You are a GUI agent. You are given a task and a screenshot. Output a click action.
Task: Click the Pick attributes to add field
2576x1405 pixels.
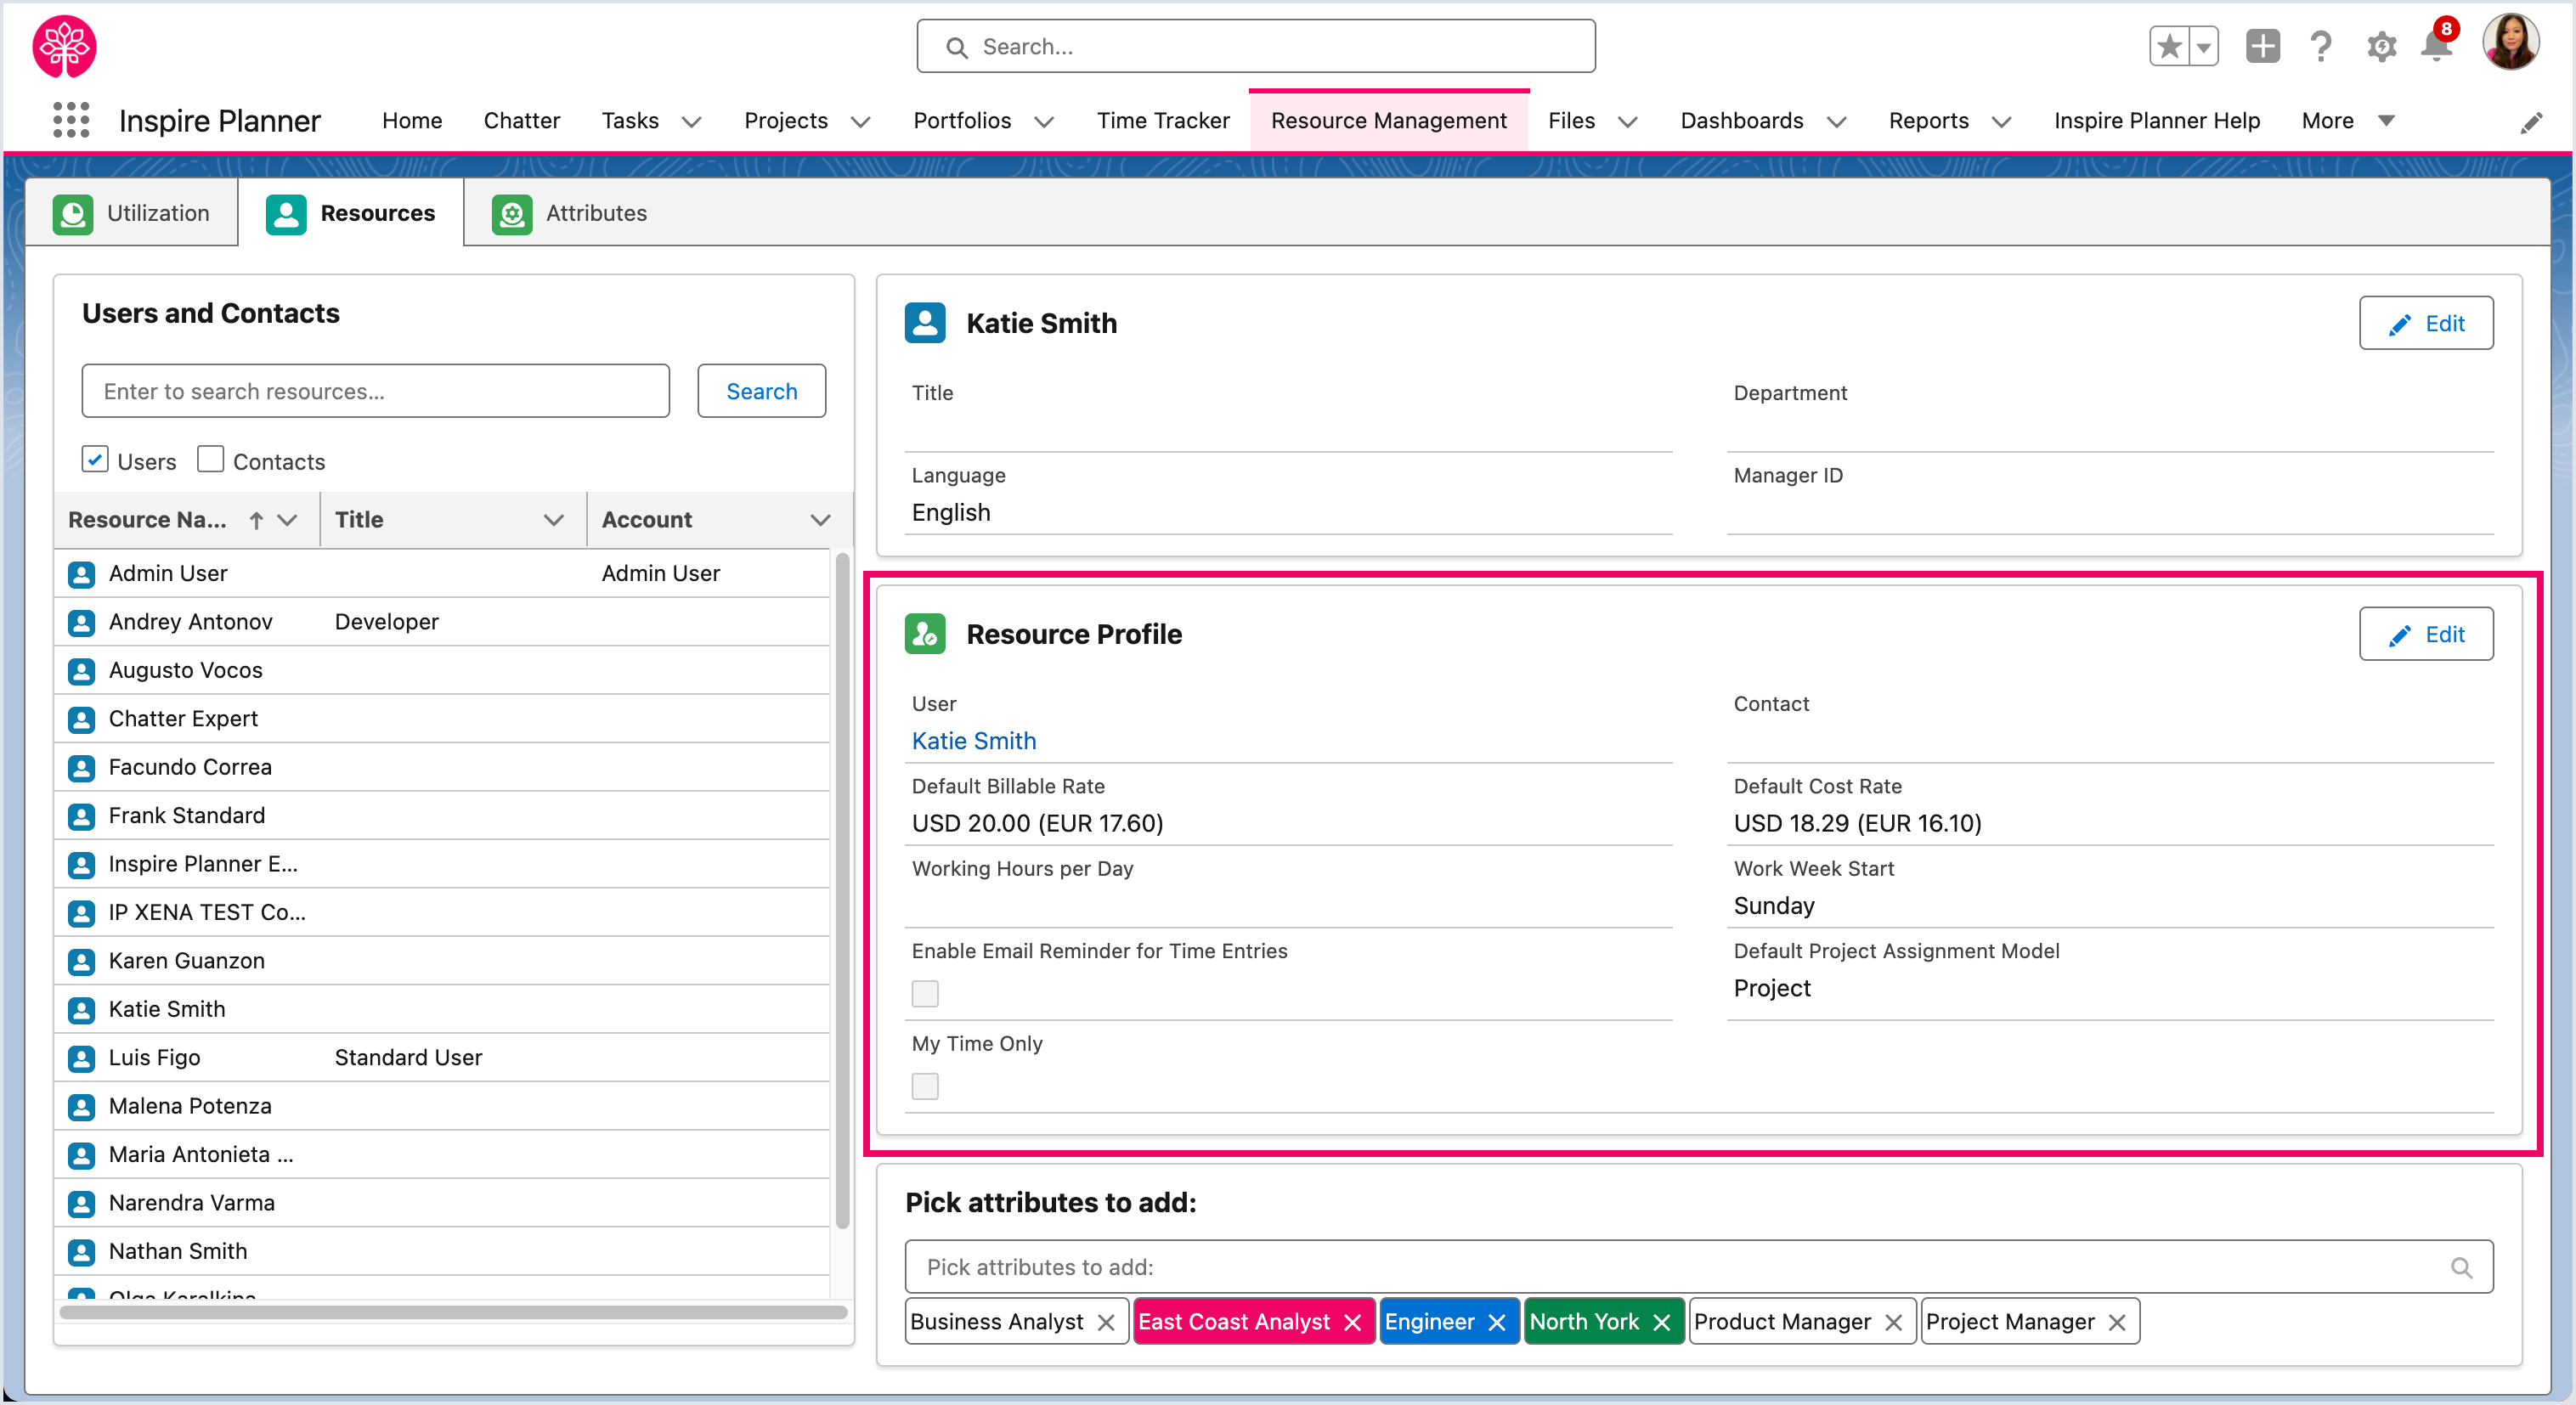pyautogui.click(x=1698, y=1268)
